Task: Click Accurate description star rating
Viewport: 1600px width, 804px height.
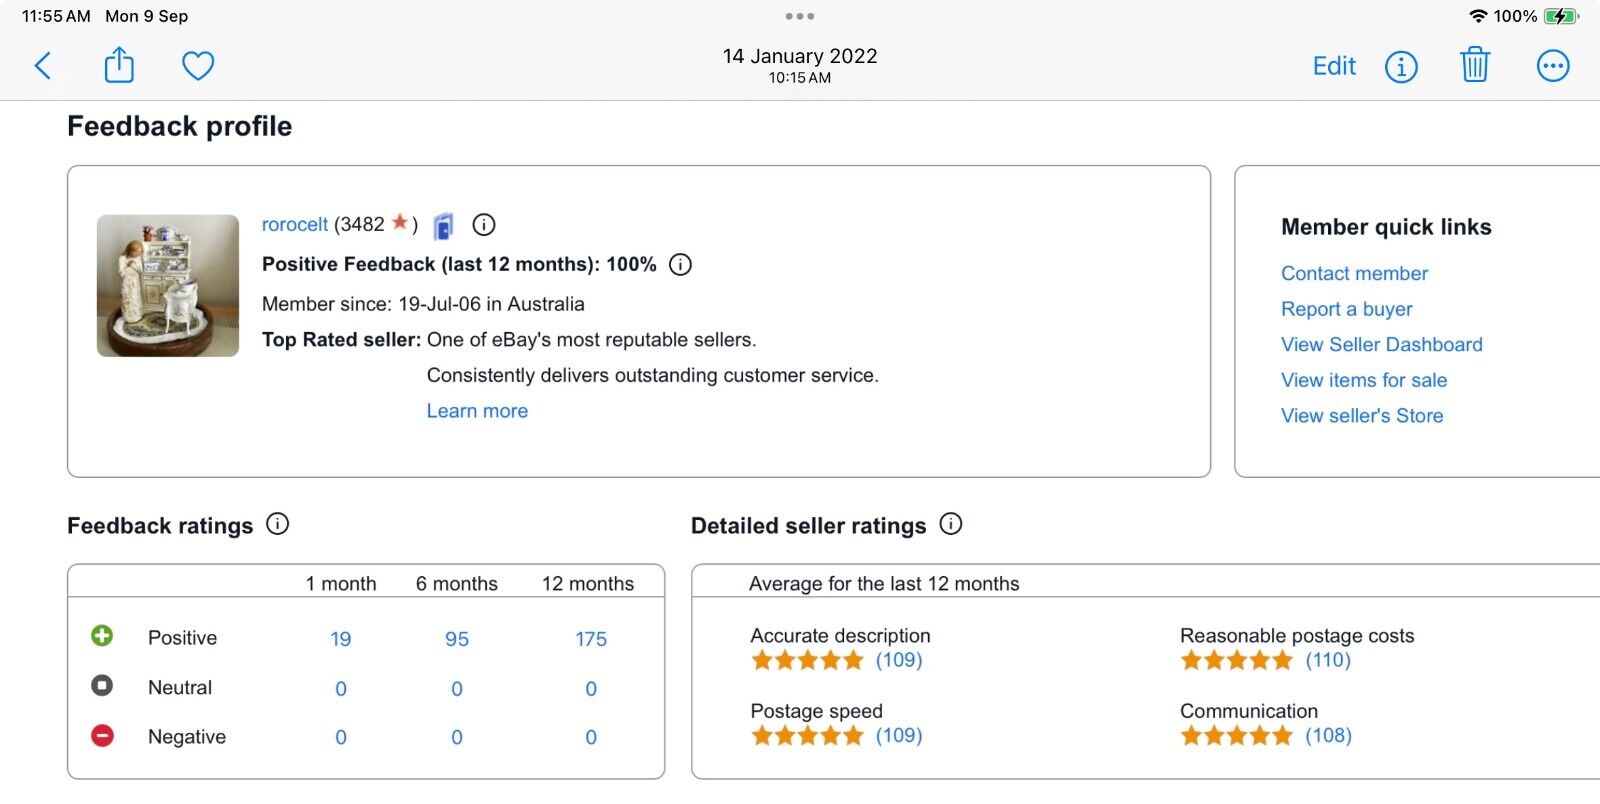Action: (x=807, y=660)
